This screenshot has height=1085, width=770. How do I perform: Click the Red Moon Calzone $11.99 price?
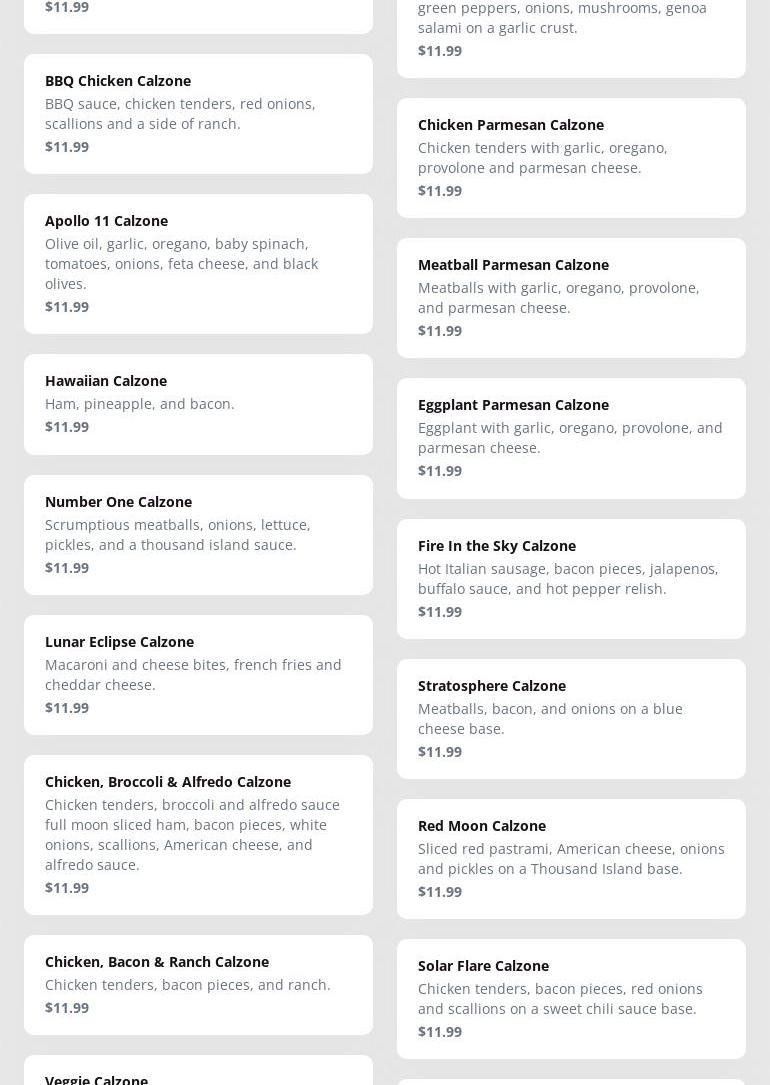click(x=440, y=892)
